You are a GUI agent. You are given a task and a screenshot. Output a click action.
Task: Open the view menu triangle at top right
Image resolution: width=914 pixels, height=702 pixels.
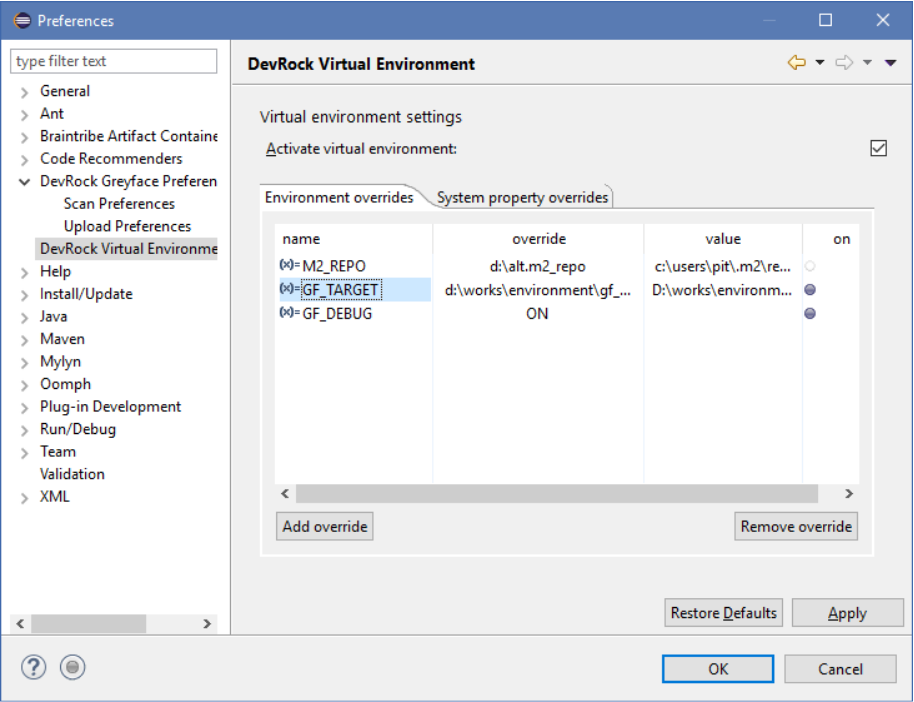[x=890, y=64]
